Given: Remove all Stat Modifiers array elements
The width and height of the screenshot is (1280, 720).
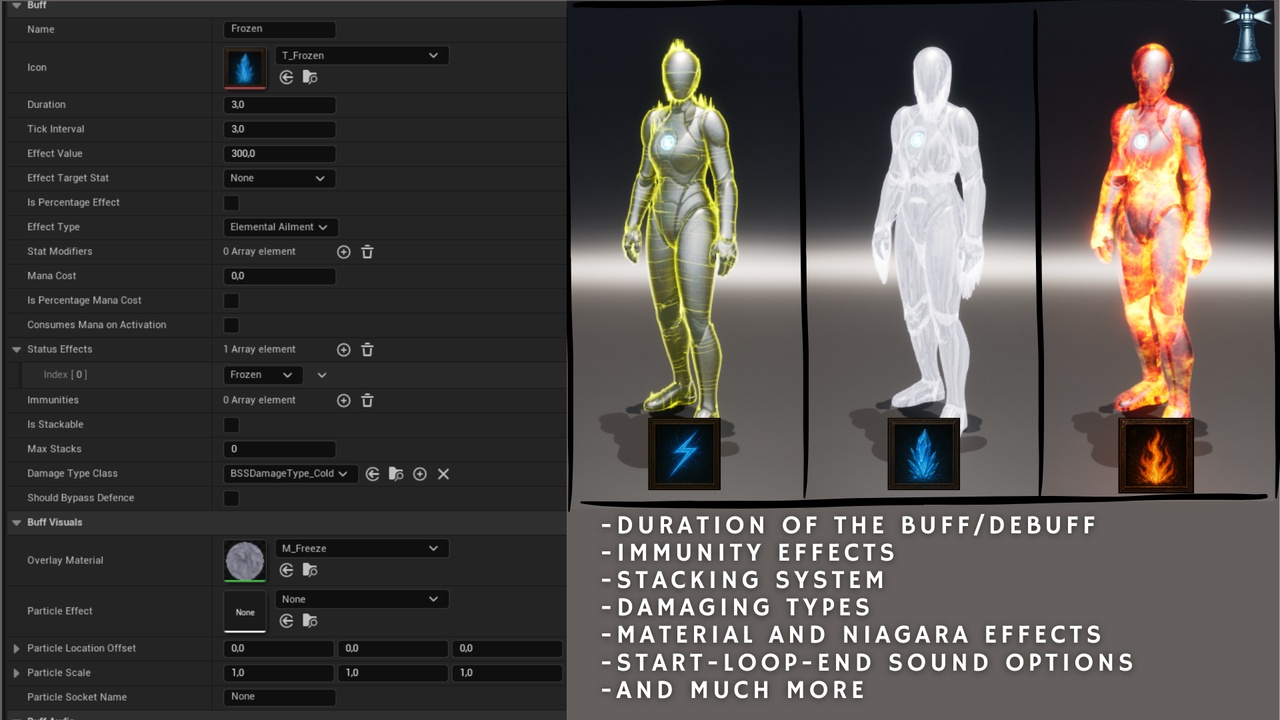Looking at the screenshot, I should click(367, 252).
